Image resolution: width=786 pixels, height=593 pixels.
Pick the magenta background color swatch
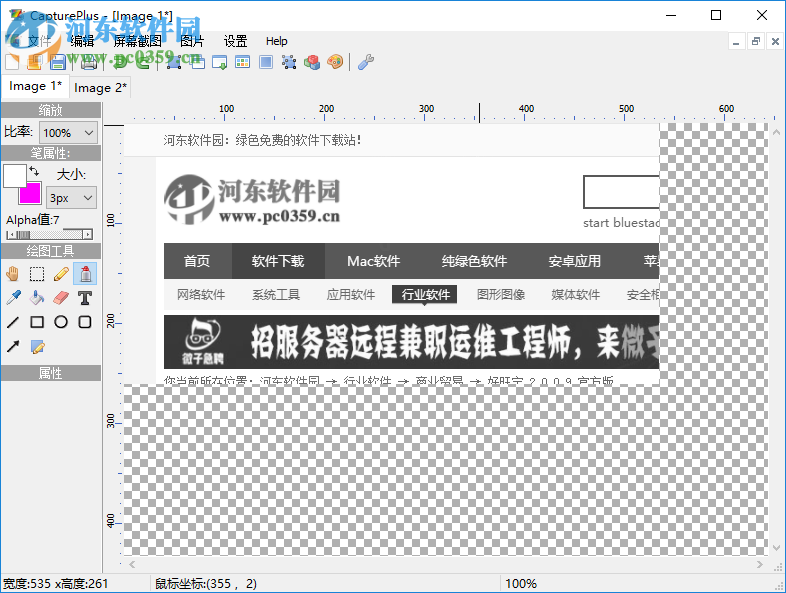(x=30, y=193)
